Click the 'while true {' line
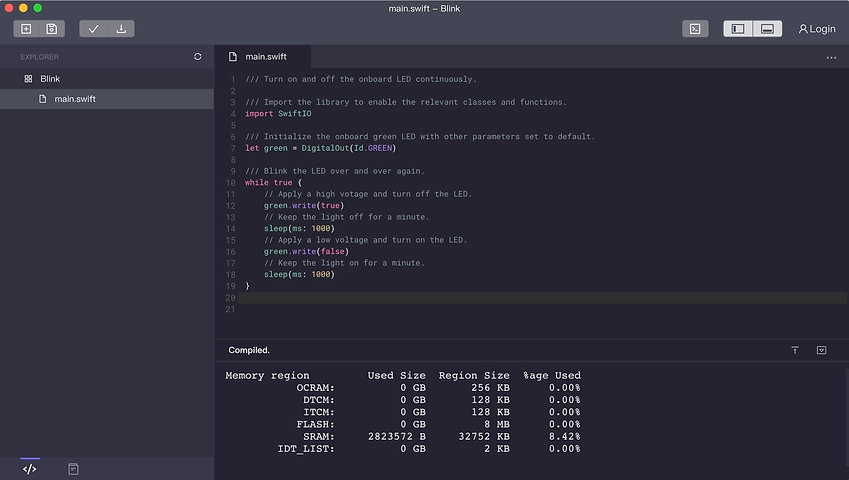849x480 pixels. point(273,182)
